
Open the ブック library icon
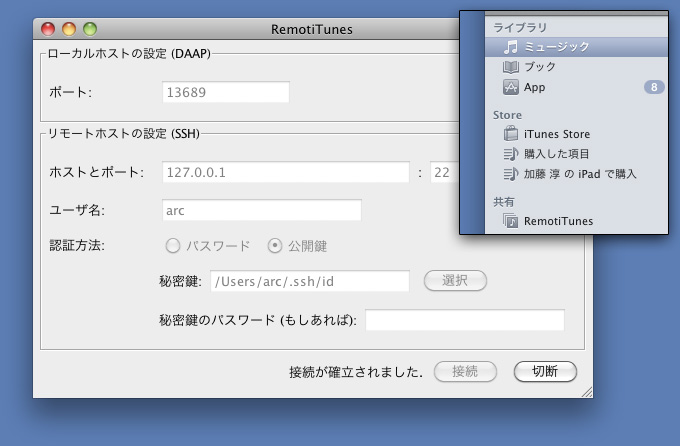[511, 67]
